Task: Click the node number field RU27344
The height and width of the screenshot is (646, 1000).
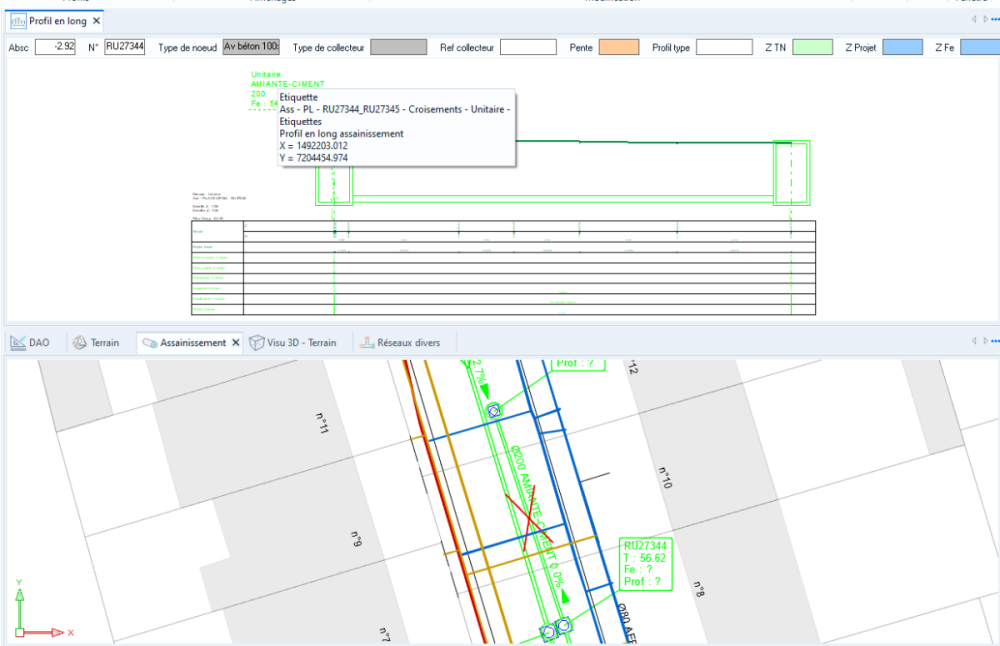Action: pyautogui.click(x=125, y=47)
